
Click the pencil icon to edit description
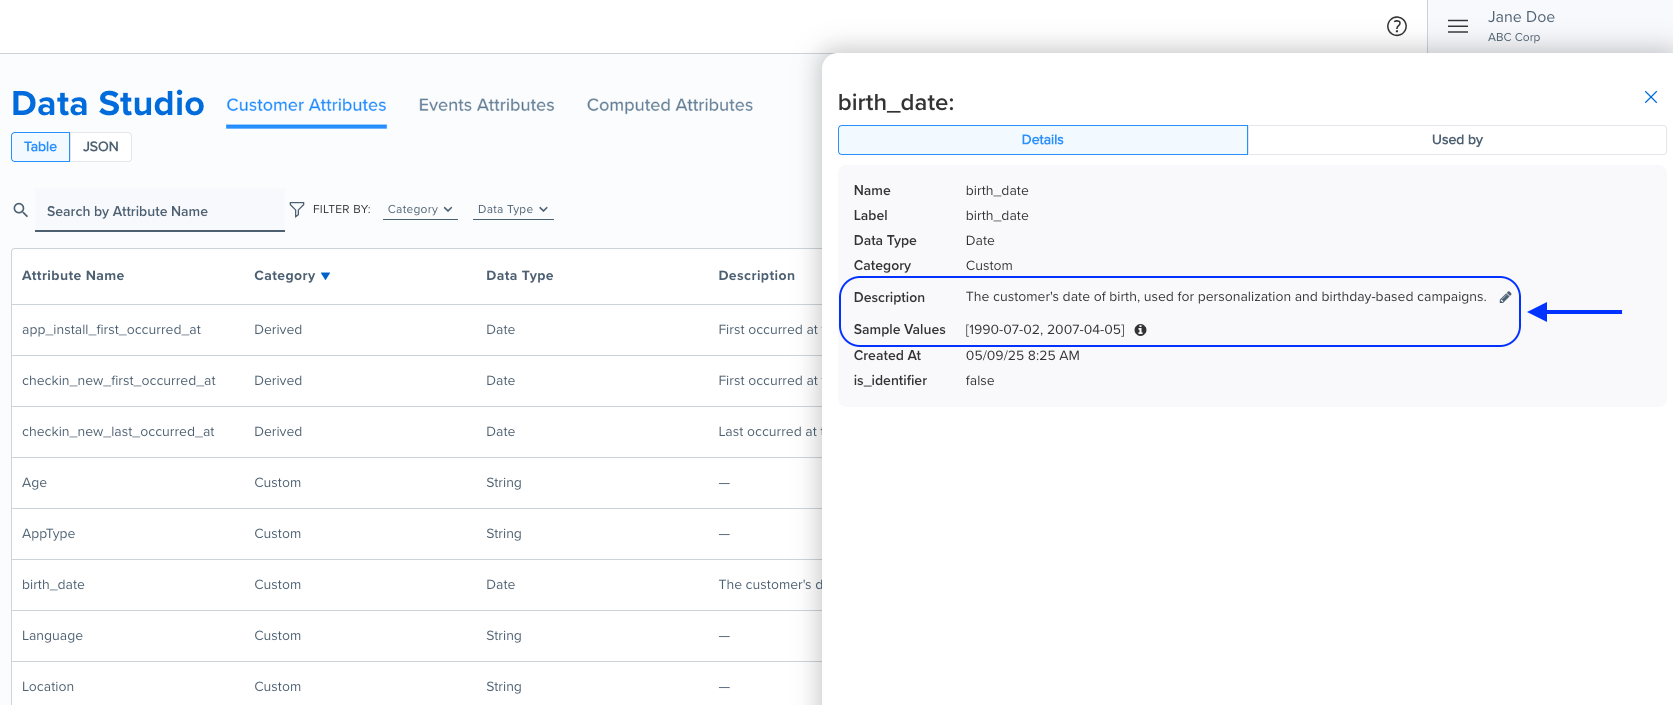point(1505,297)
